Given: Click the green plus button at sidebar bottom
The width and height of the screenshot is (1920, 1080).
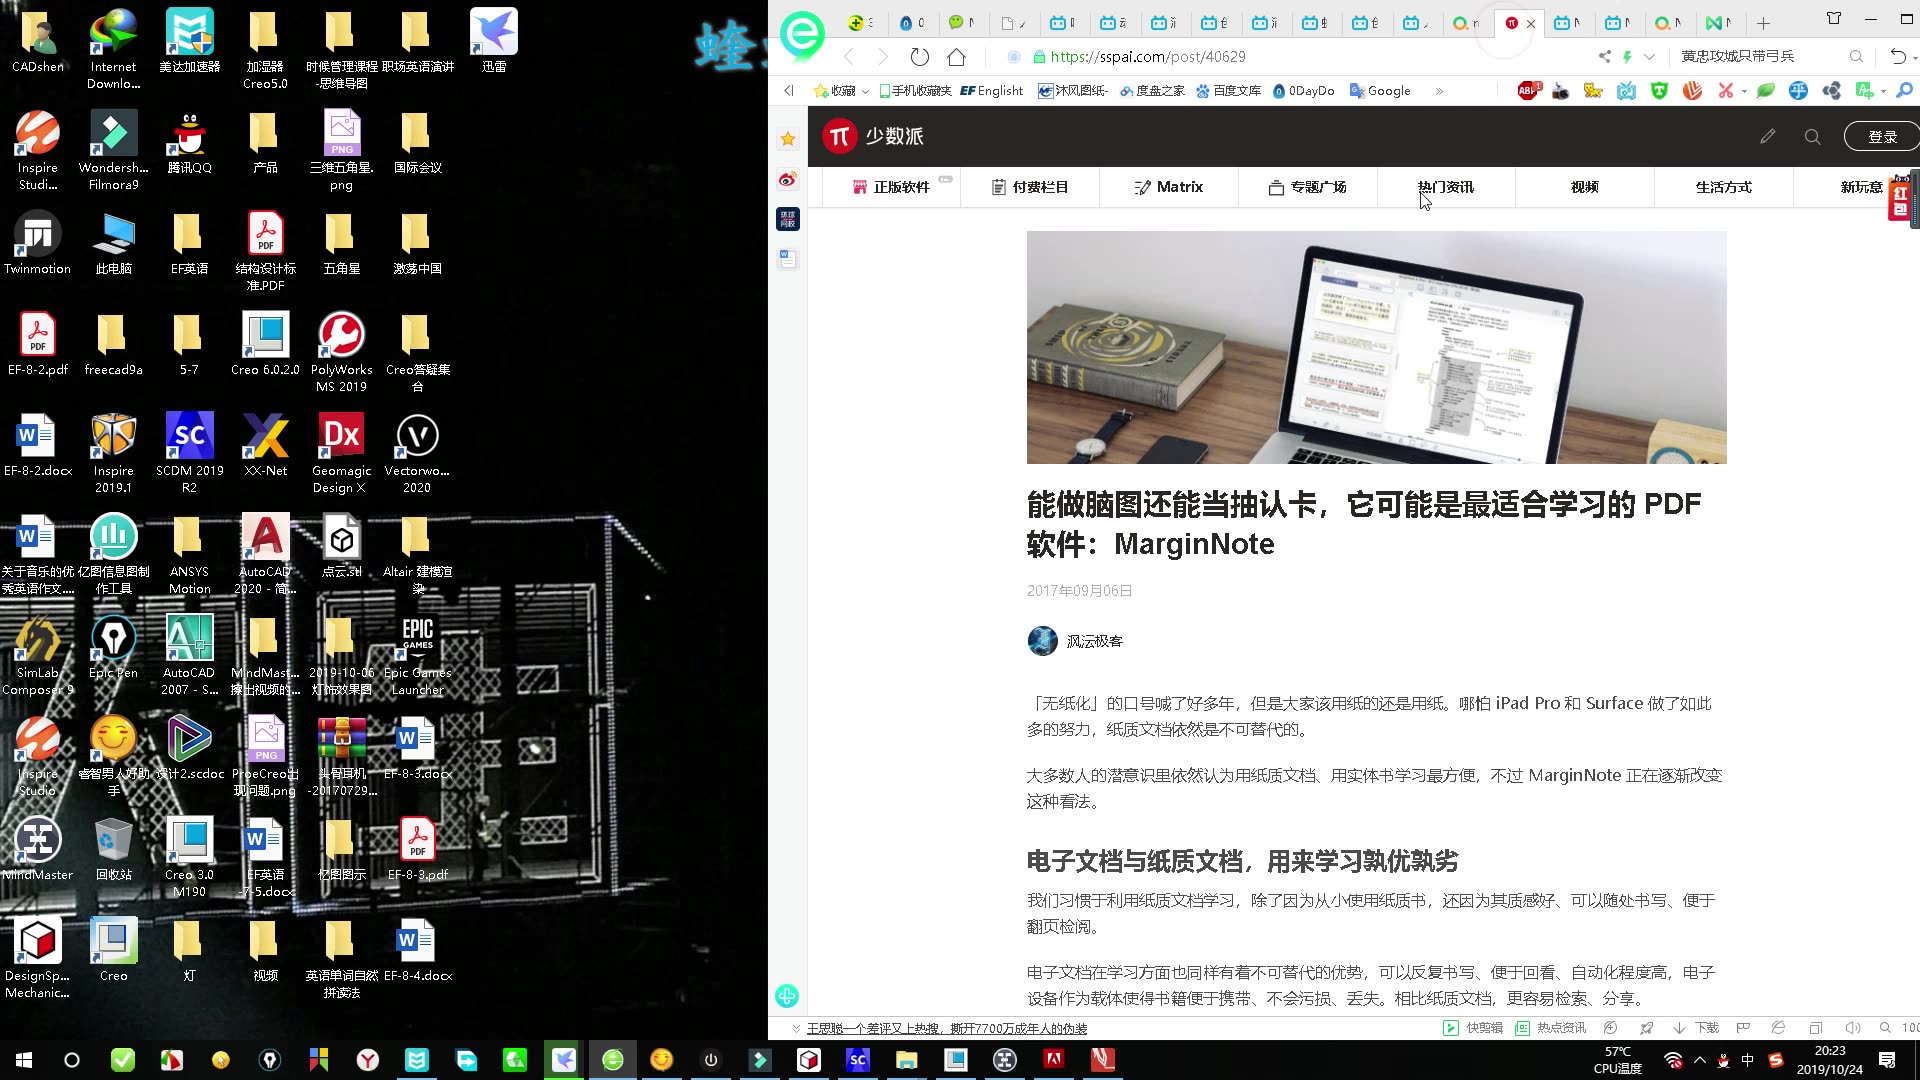Looking at the screenshot, I should [787, 996].
